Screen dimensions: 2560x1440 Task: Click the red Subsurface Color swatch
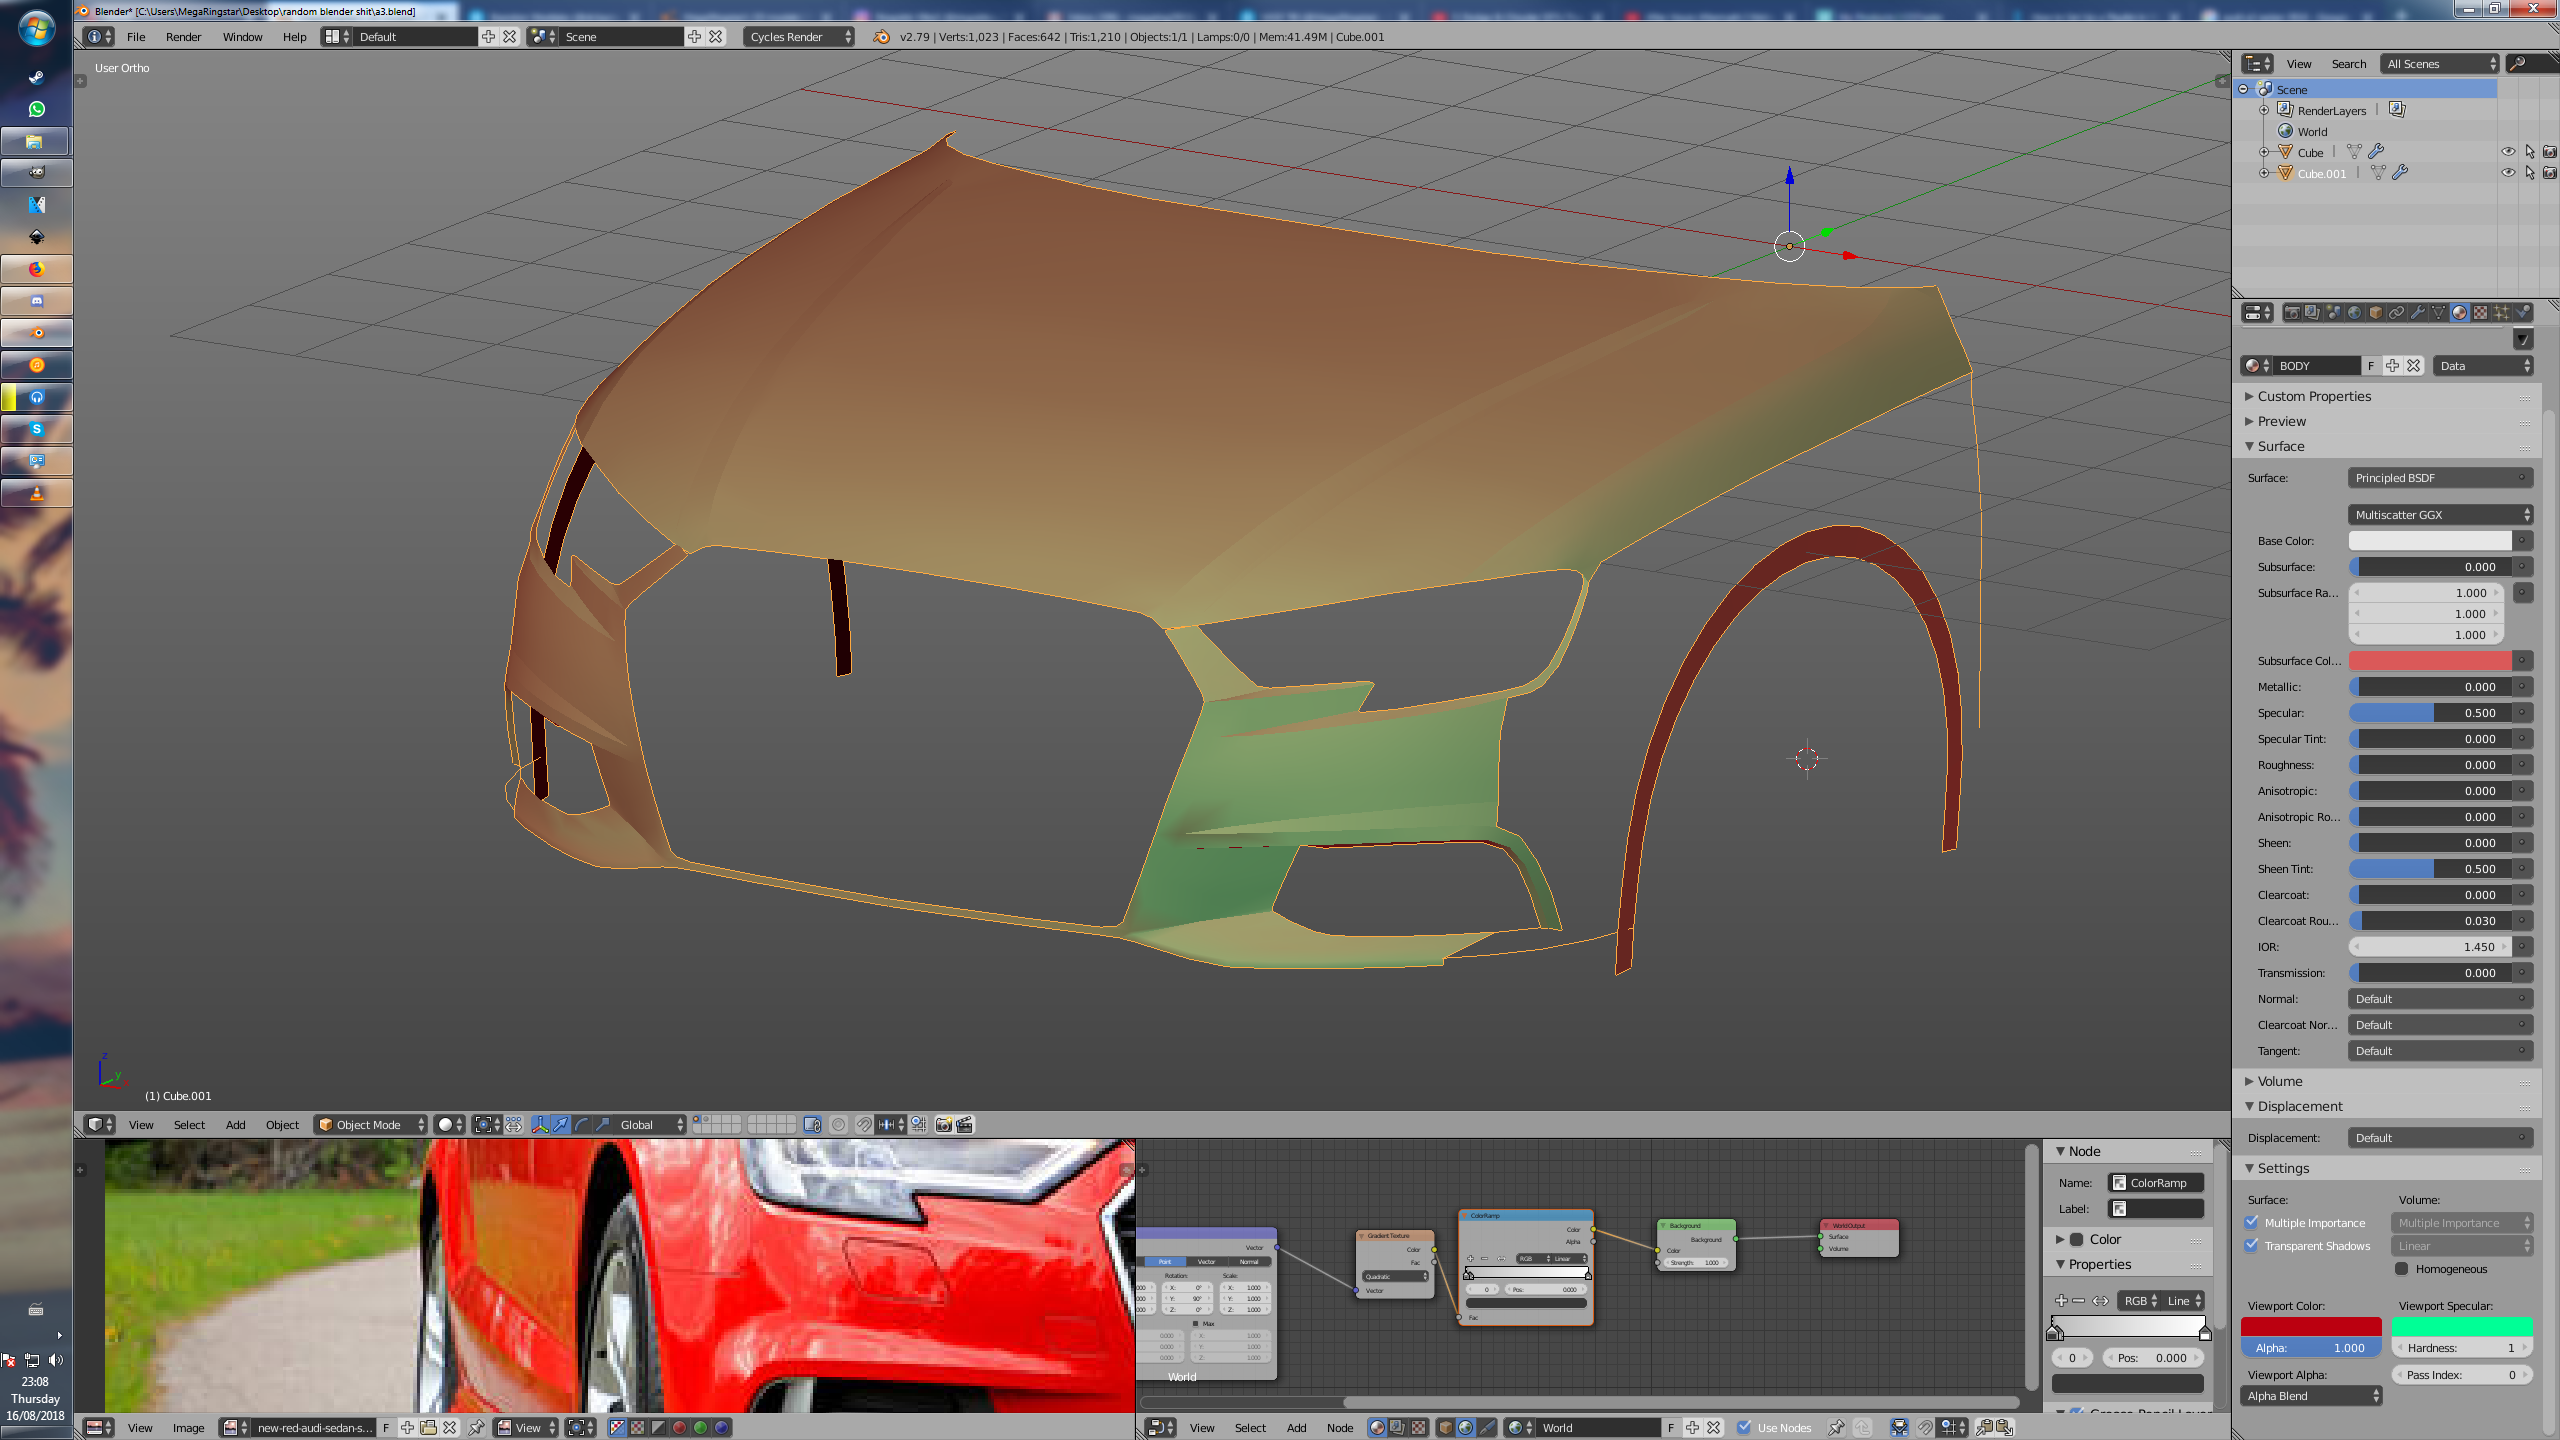click(2430, 661)
